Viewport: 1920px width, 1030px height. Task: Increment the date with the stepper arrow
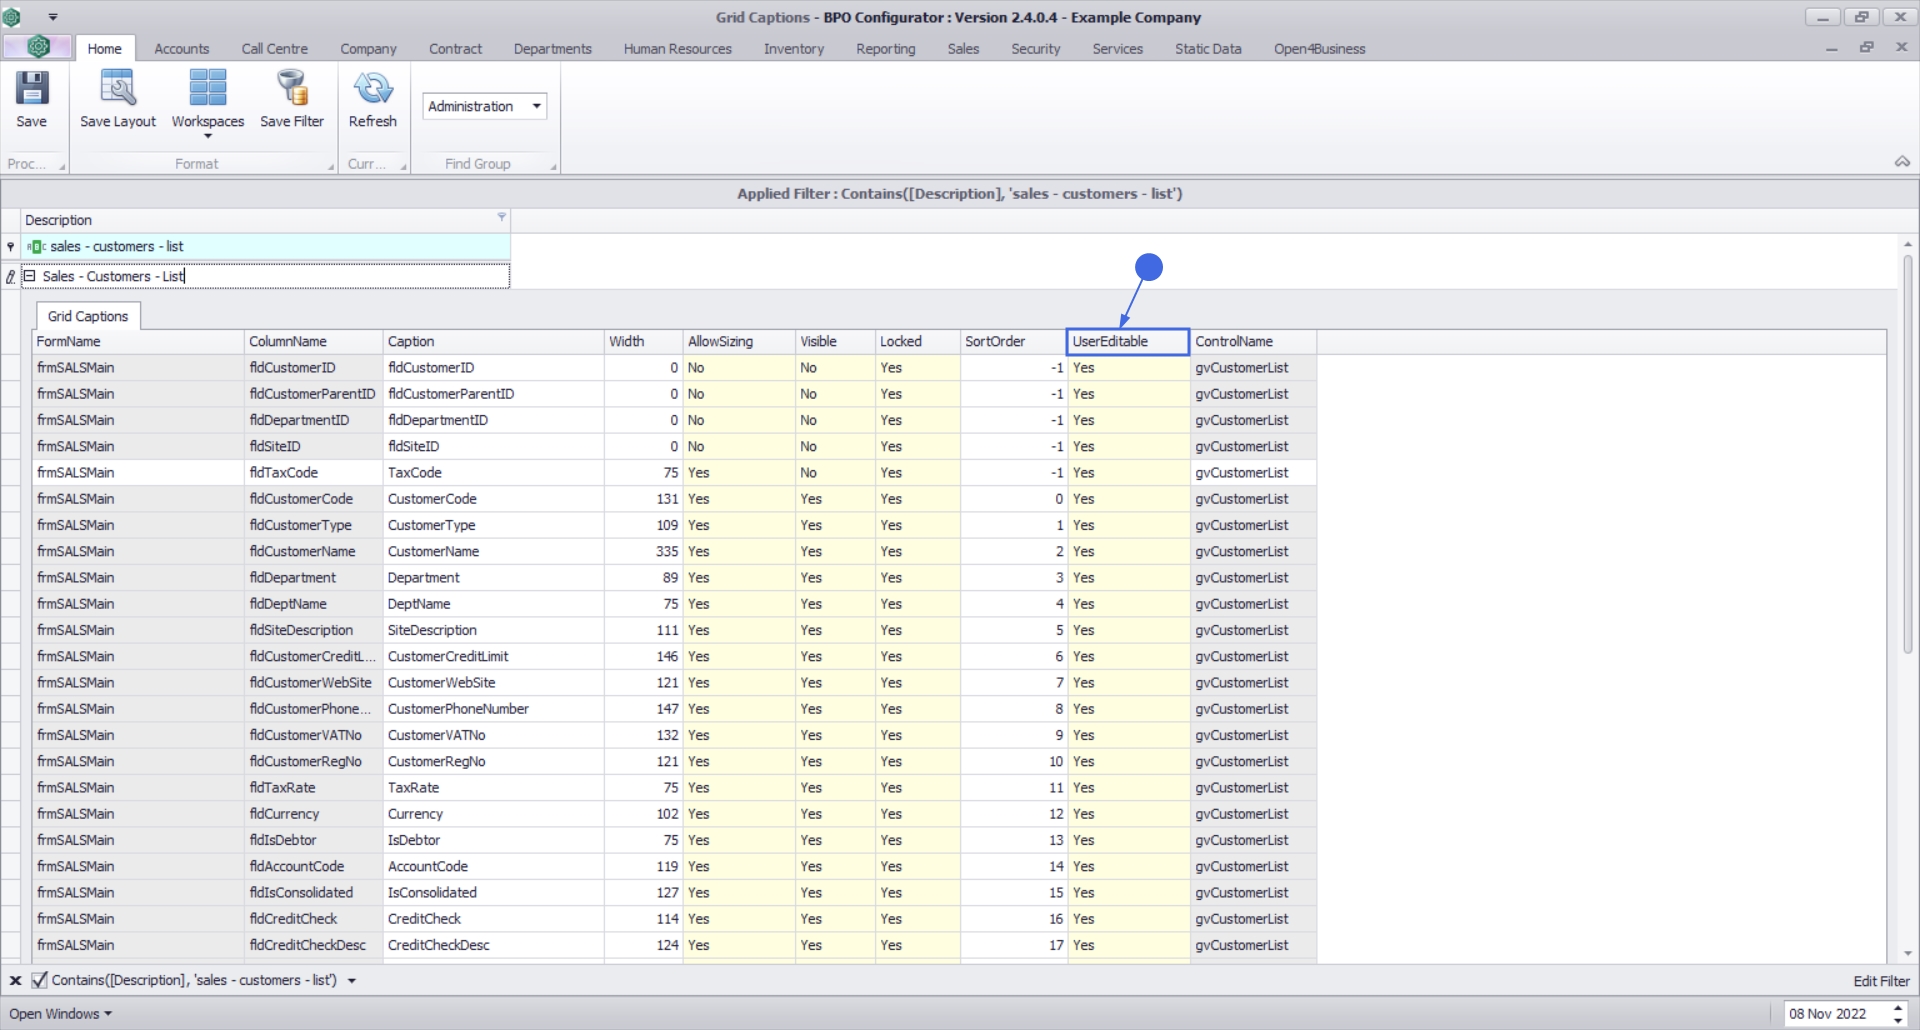pyautogui.click(x=1898, y=1008)
